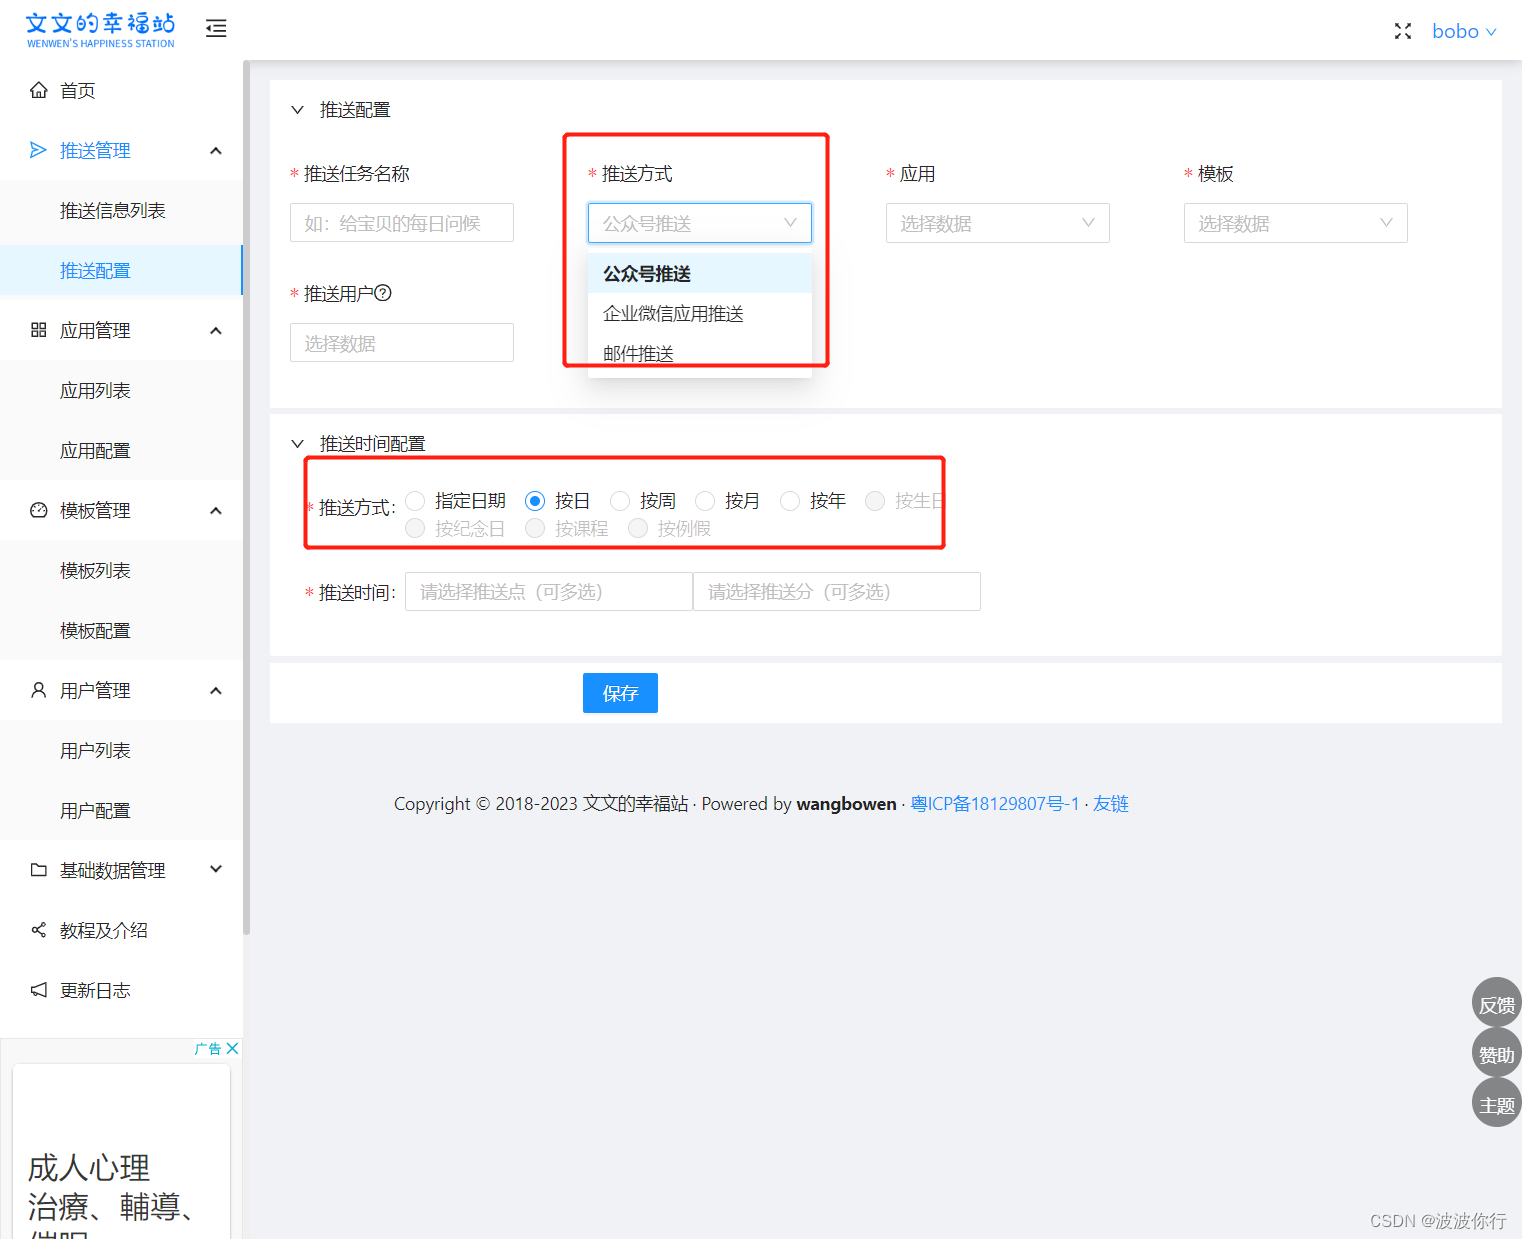Click the grid icon for 应用管理
Image resolution: width=1522 pixels, height=1239 pixels.
39,330
